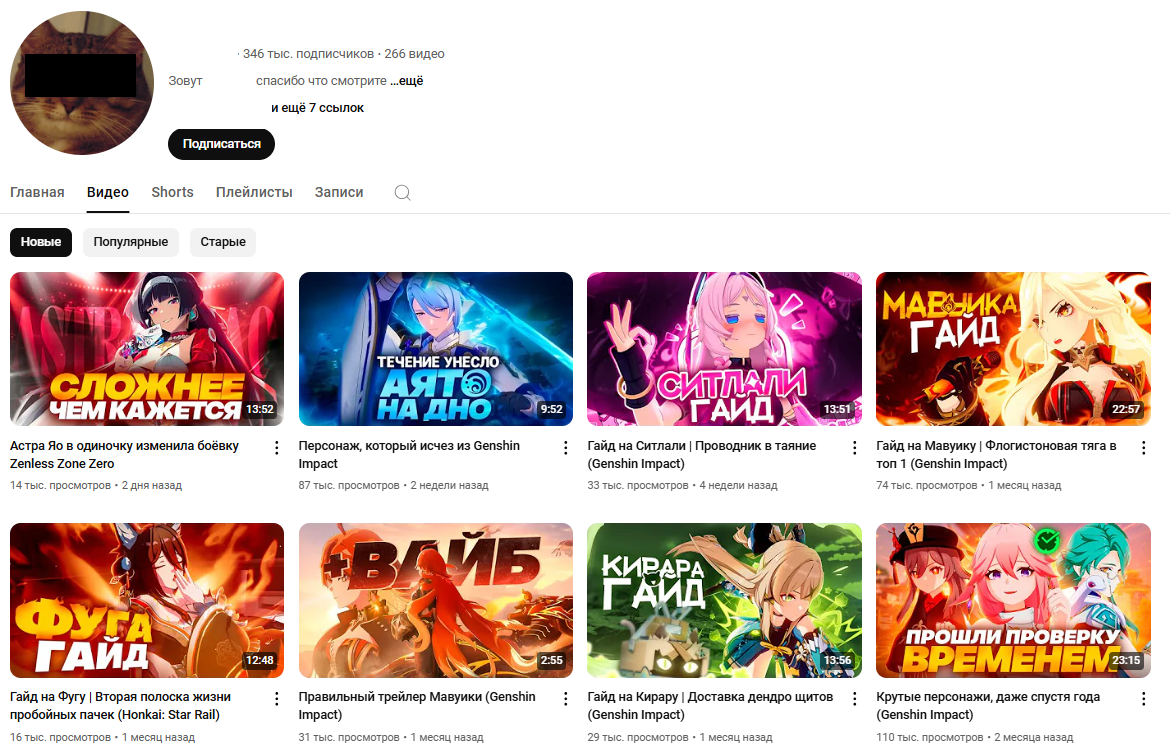1170x752 pixels.
Task: Click the Подписаться button
Action: (x=222, y=144)
